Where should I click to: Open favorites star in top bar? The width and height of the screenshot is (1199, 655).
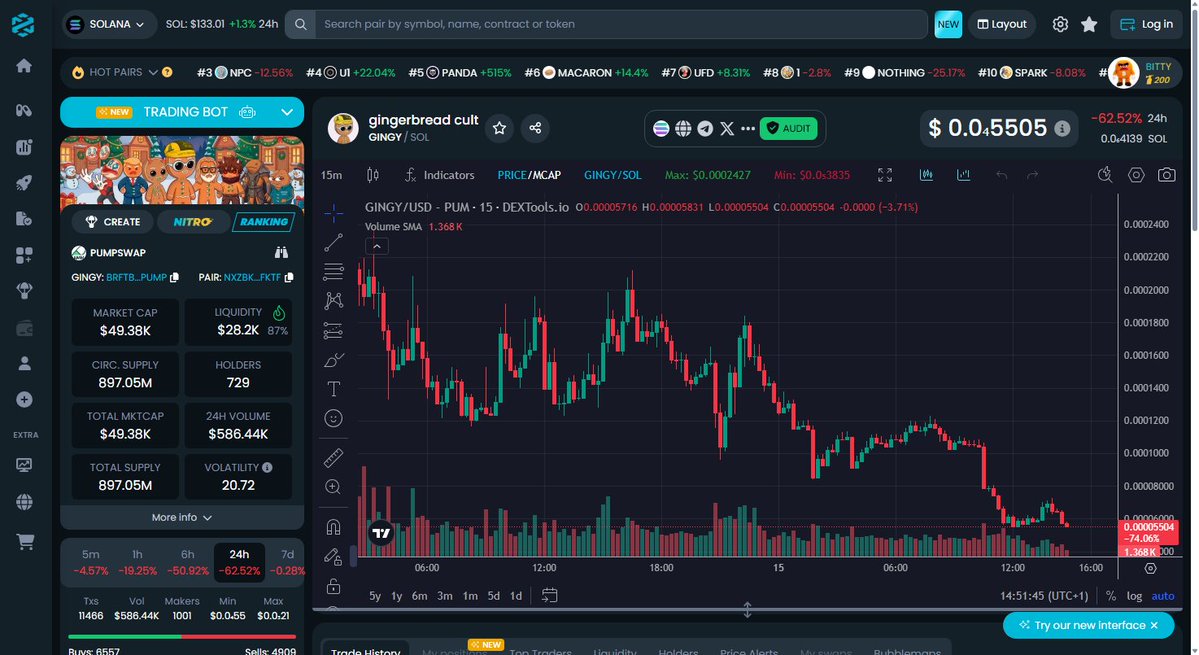[x=1089, y=24]
